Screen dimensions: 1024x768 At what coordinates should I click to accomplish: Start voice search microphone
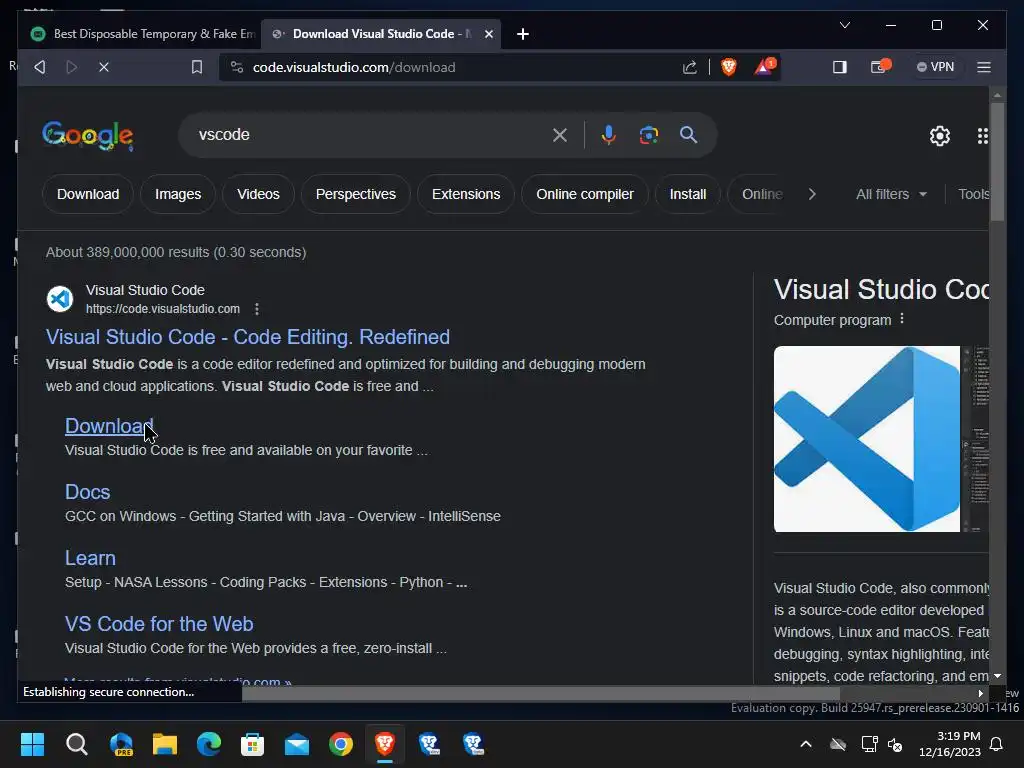click(x=608, y=135)
